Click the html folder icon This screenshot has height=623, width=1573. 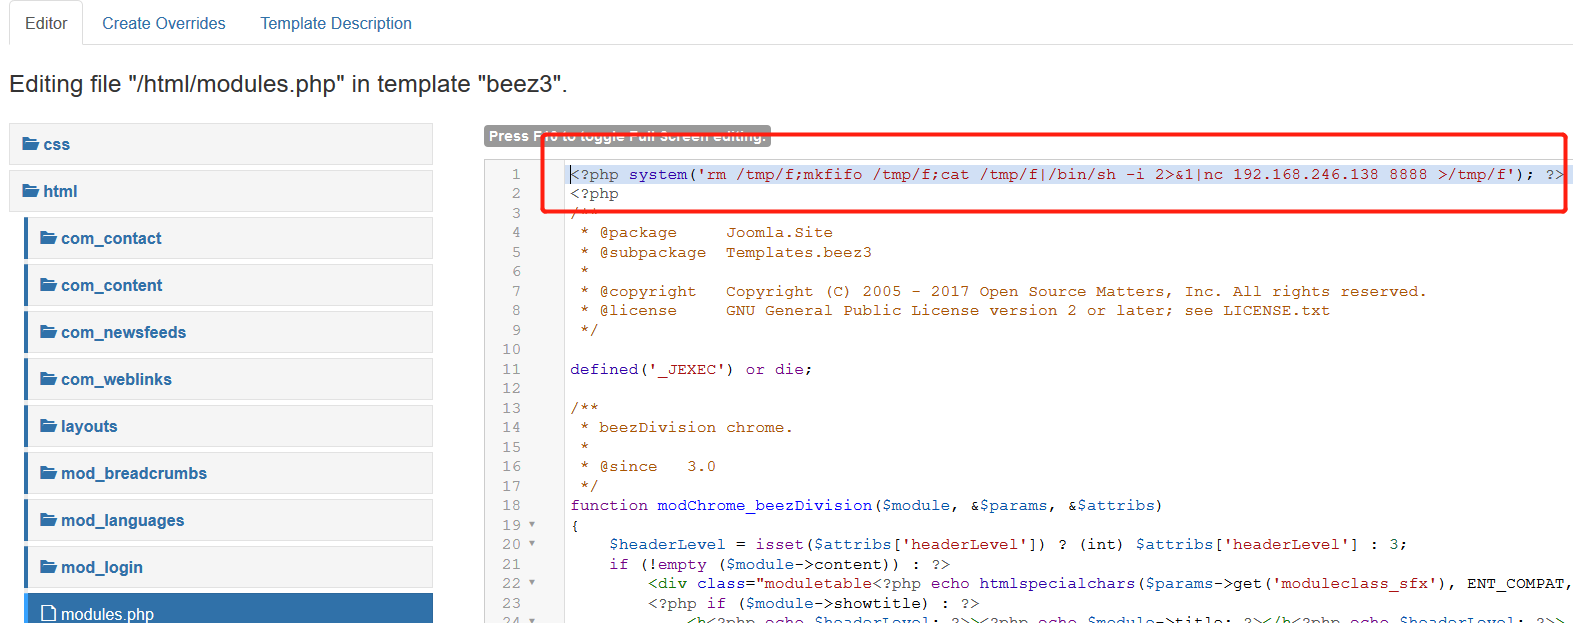click(31, 191)
